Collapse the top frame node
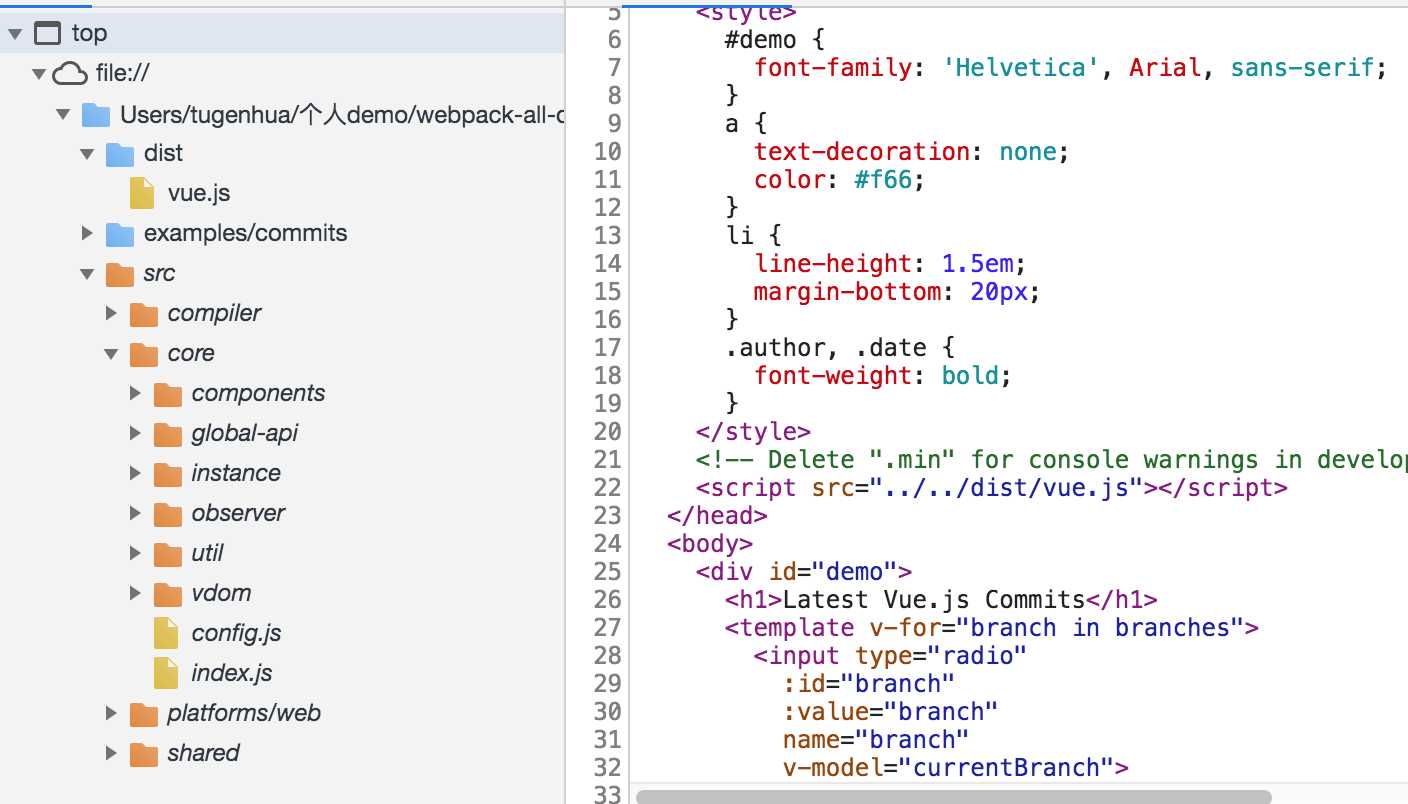The image size is (1408, 804). pos(15,34)
